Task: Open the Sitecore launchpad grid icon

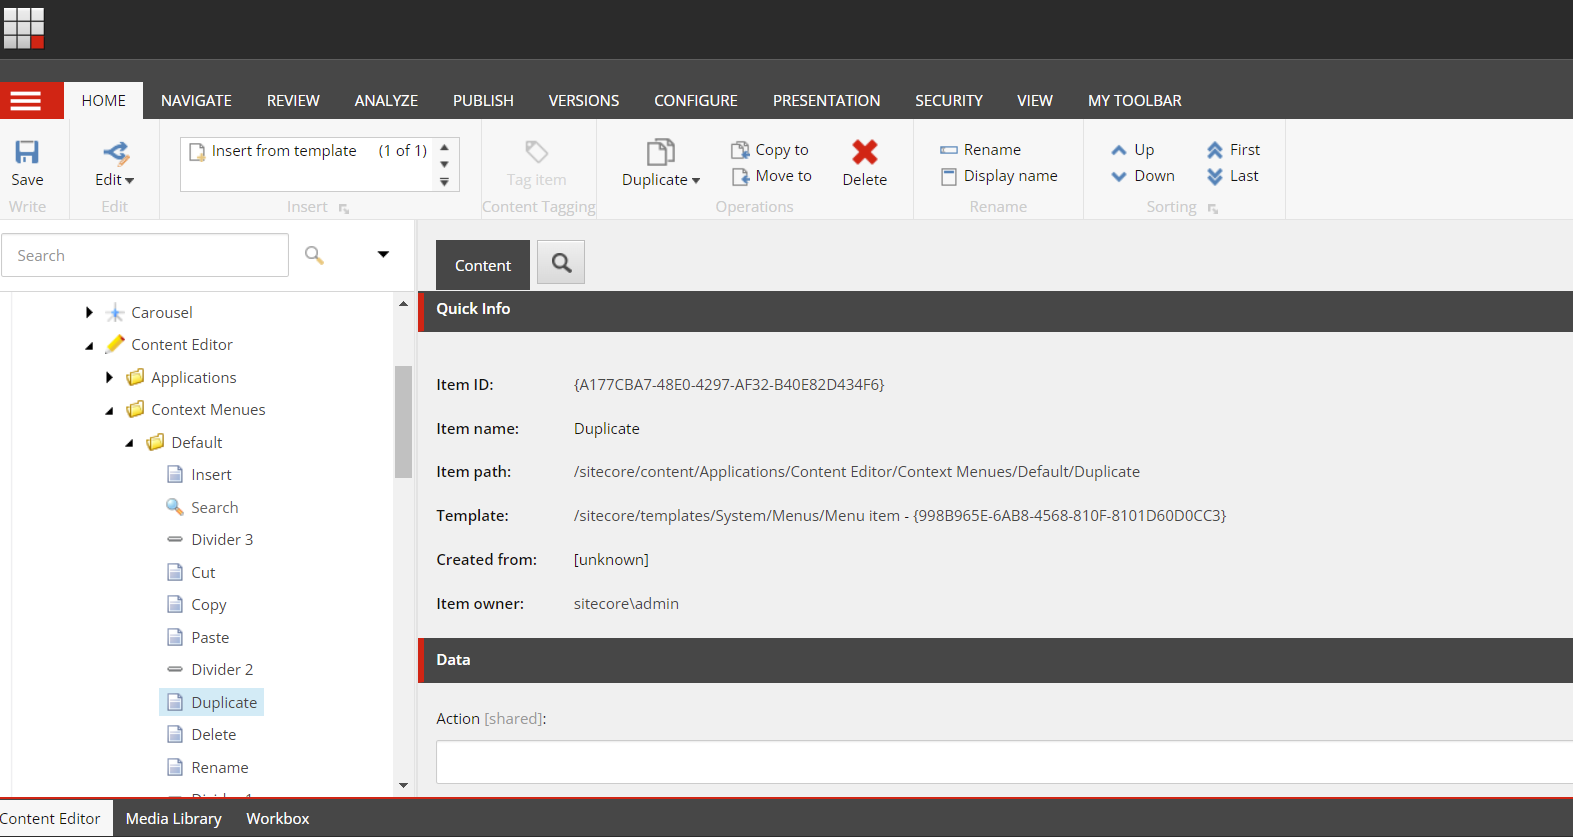Action: (x=24, y=28)
